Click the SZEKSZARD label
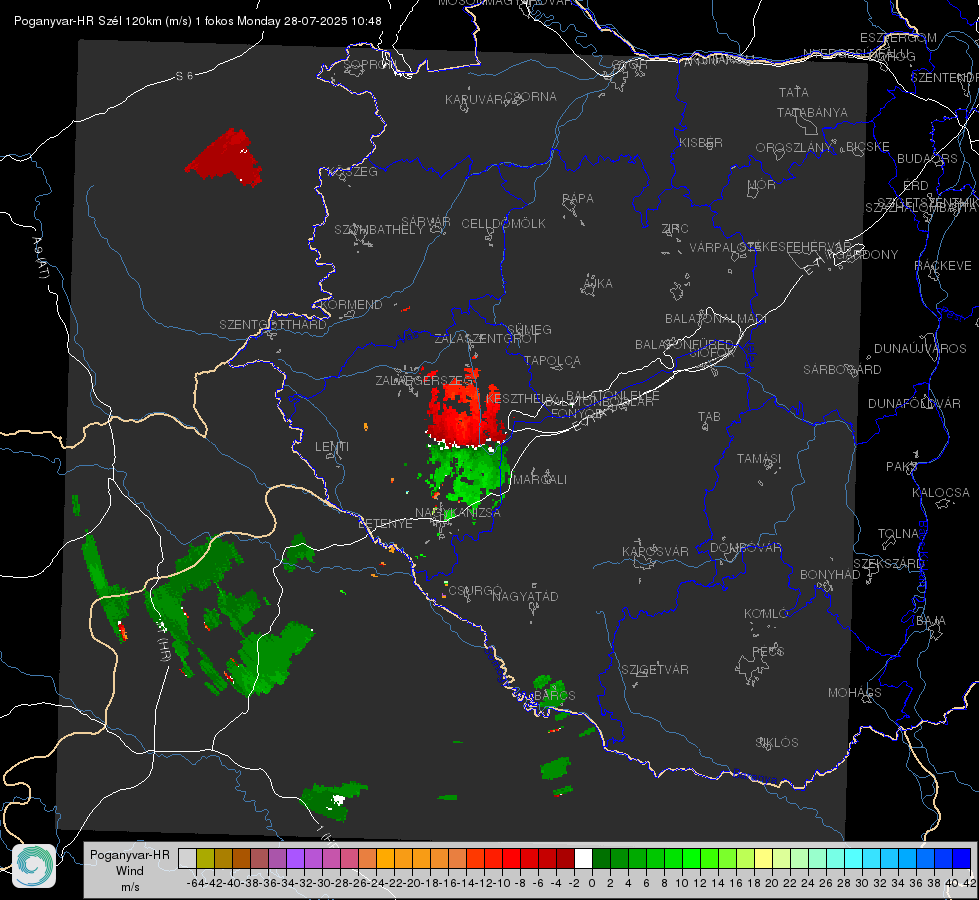This screenshot has height=900, width=979. coord(888,564)
